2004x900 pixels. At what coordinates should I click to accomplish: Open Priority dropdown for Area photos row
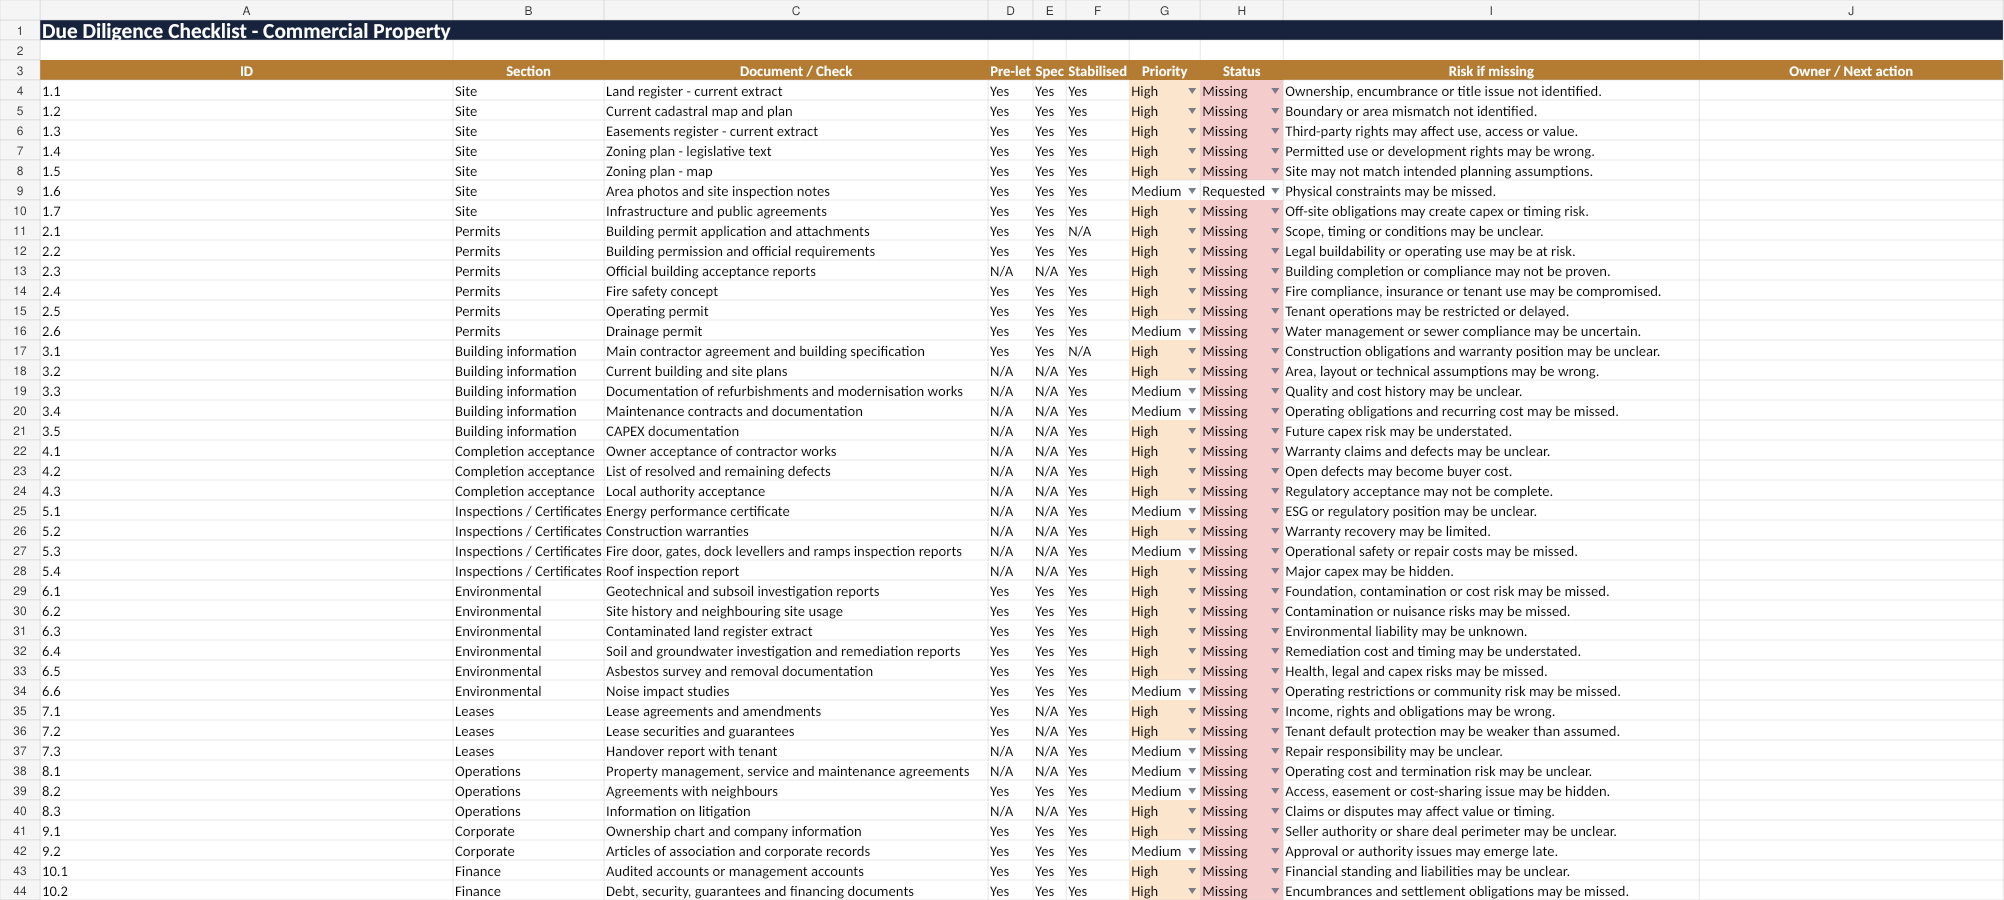(x=1192, y=191)
